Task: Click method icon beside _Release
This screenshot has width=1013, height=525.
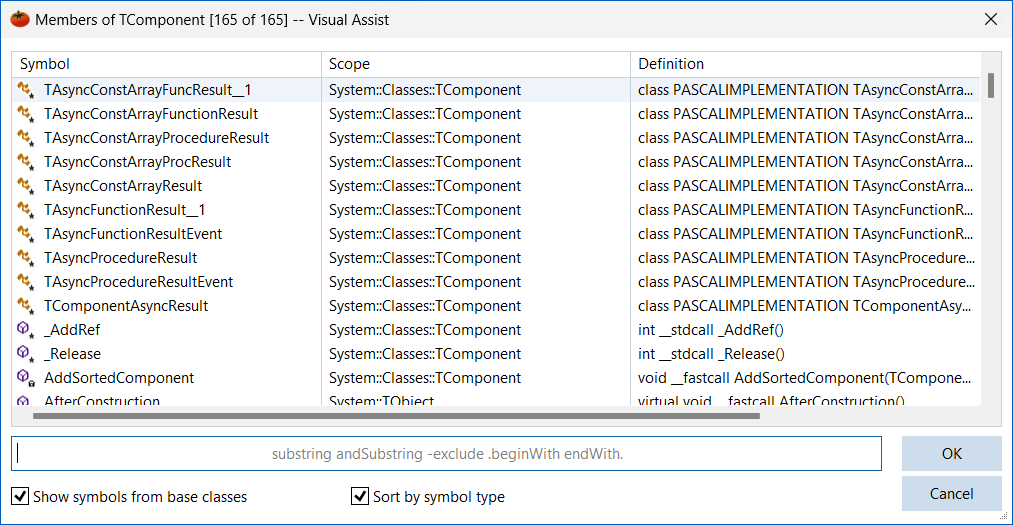Action: (25, 353)
